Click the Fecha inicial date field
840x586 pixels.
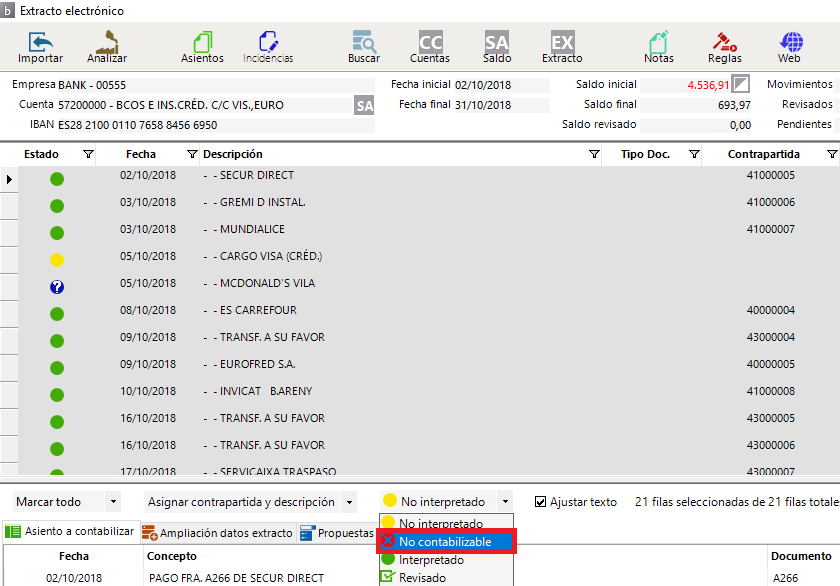(x=502, y=85)
